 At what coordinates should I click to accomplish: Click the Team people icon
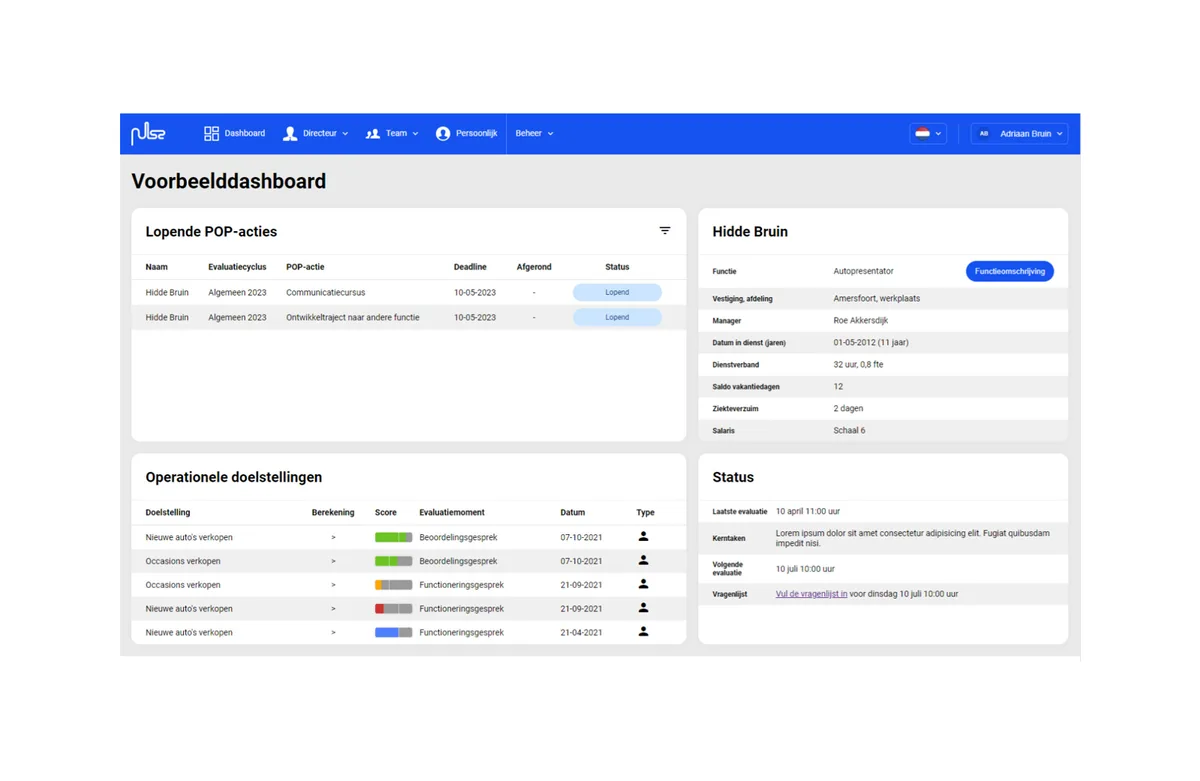[373, 134]
